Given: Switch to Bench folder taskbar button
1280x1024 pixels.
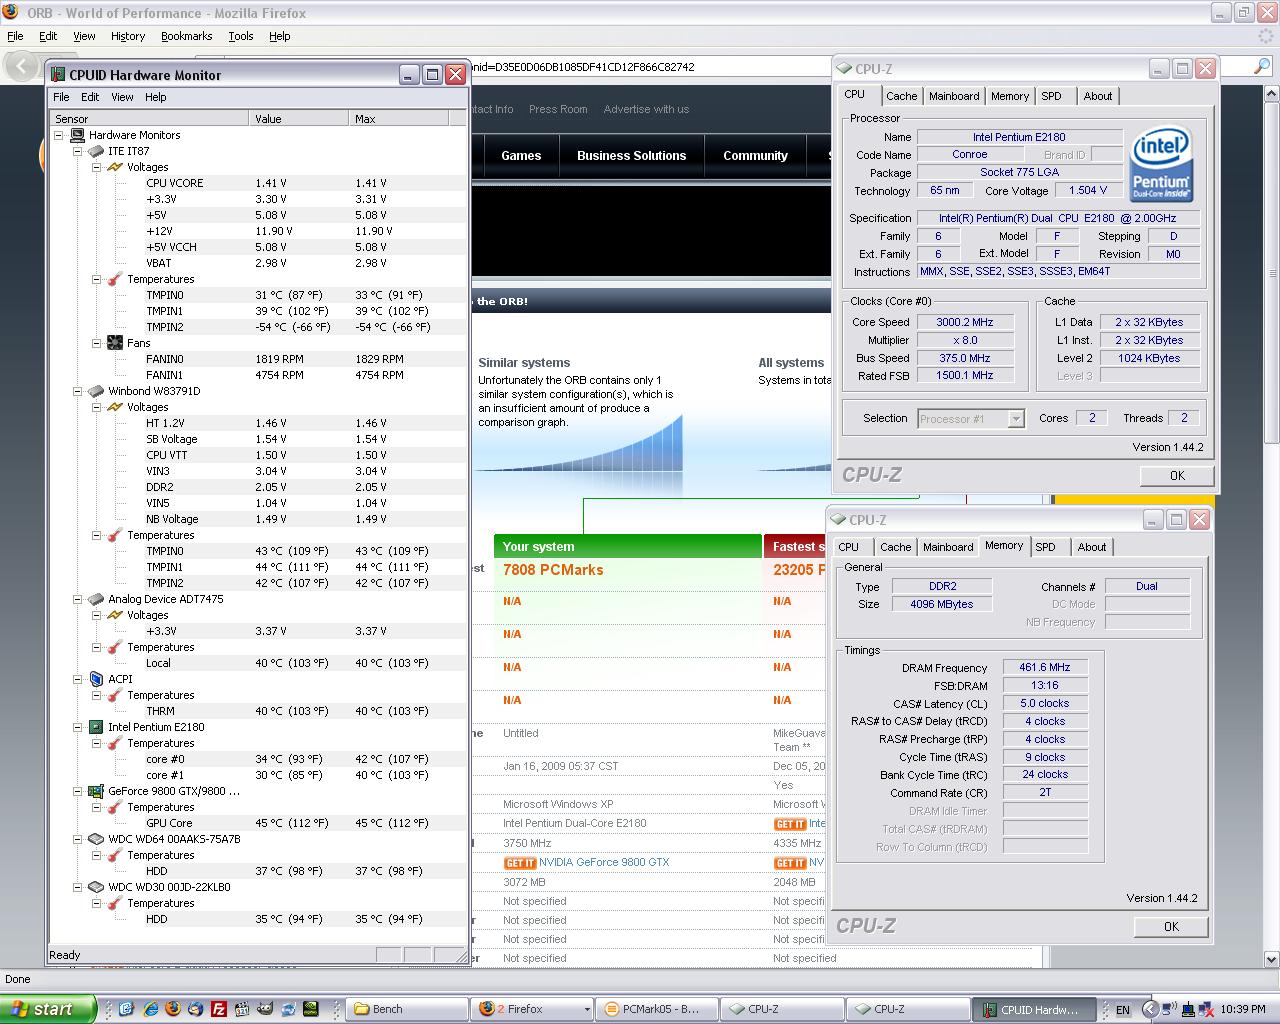Looking at the screenshot, I should pos(407,1009).
